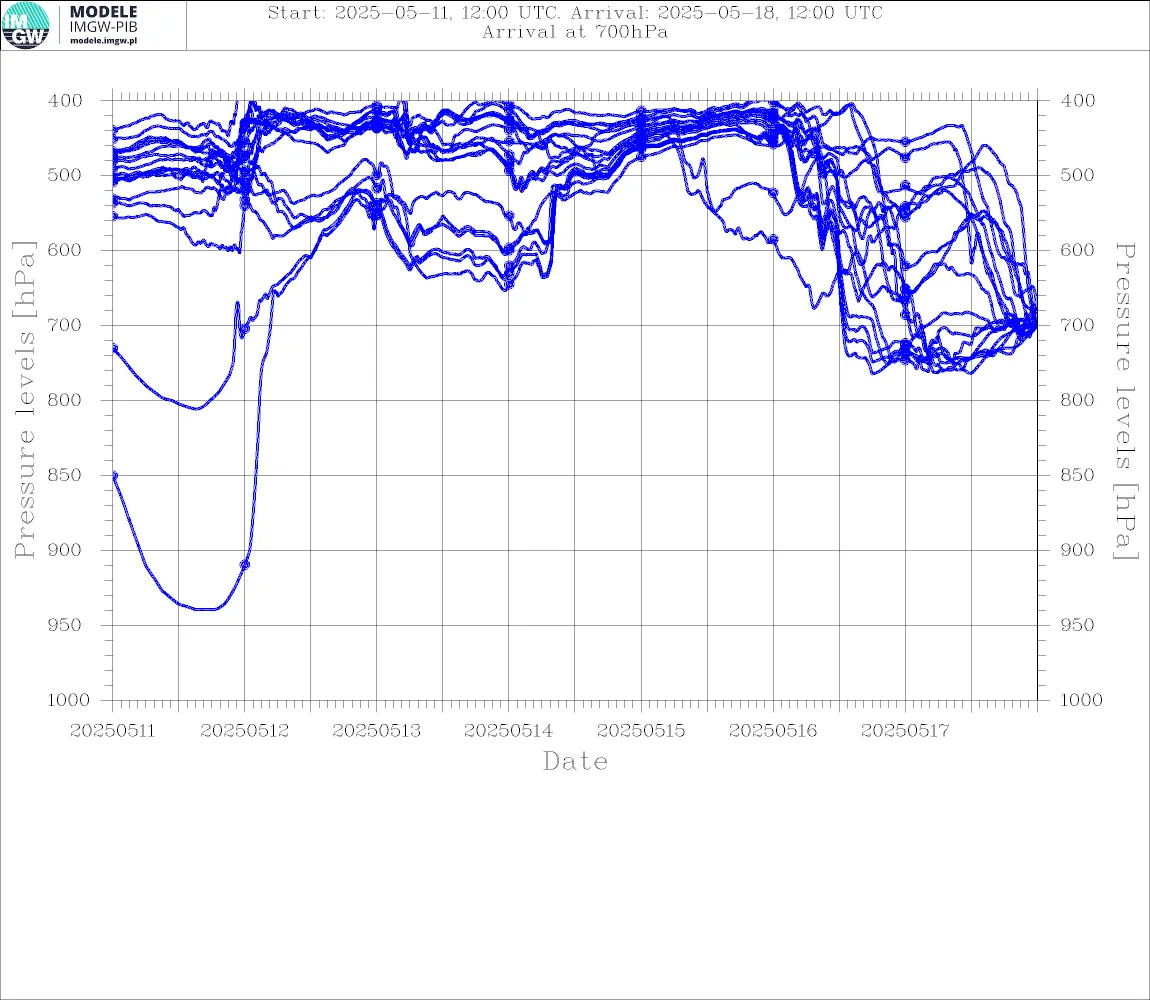
Task: Click trajectory marker near 910 hPa on 20250512
Action: tap(245, 565)
